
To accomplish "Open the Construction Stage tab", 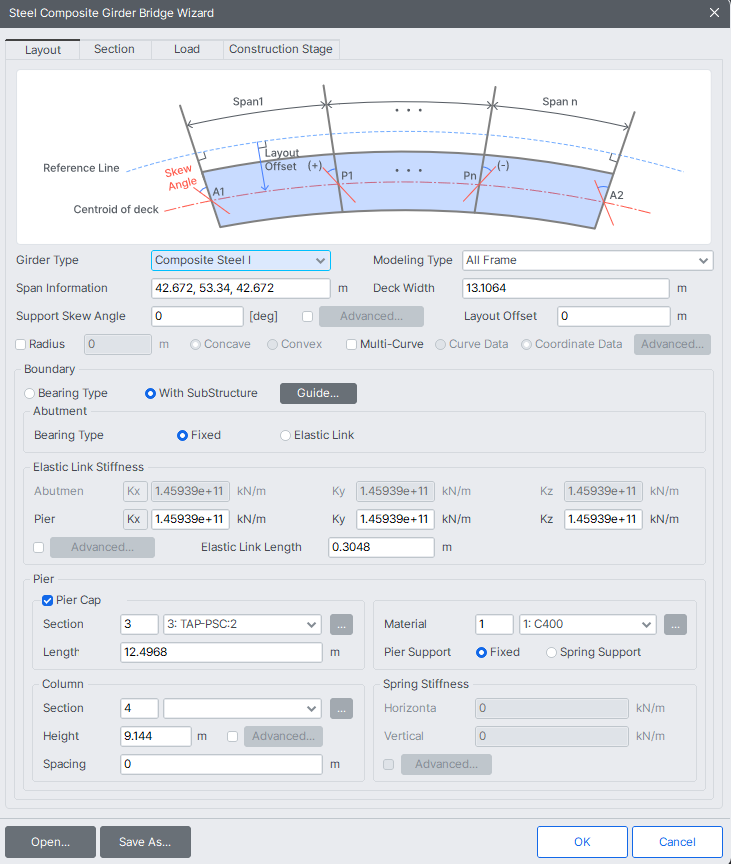I will pyautogui.click(x=281, y=49).
